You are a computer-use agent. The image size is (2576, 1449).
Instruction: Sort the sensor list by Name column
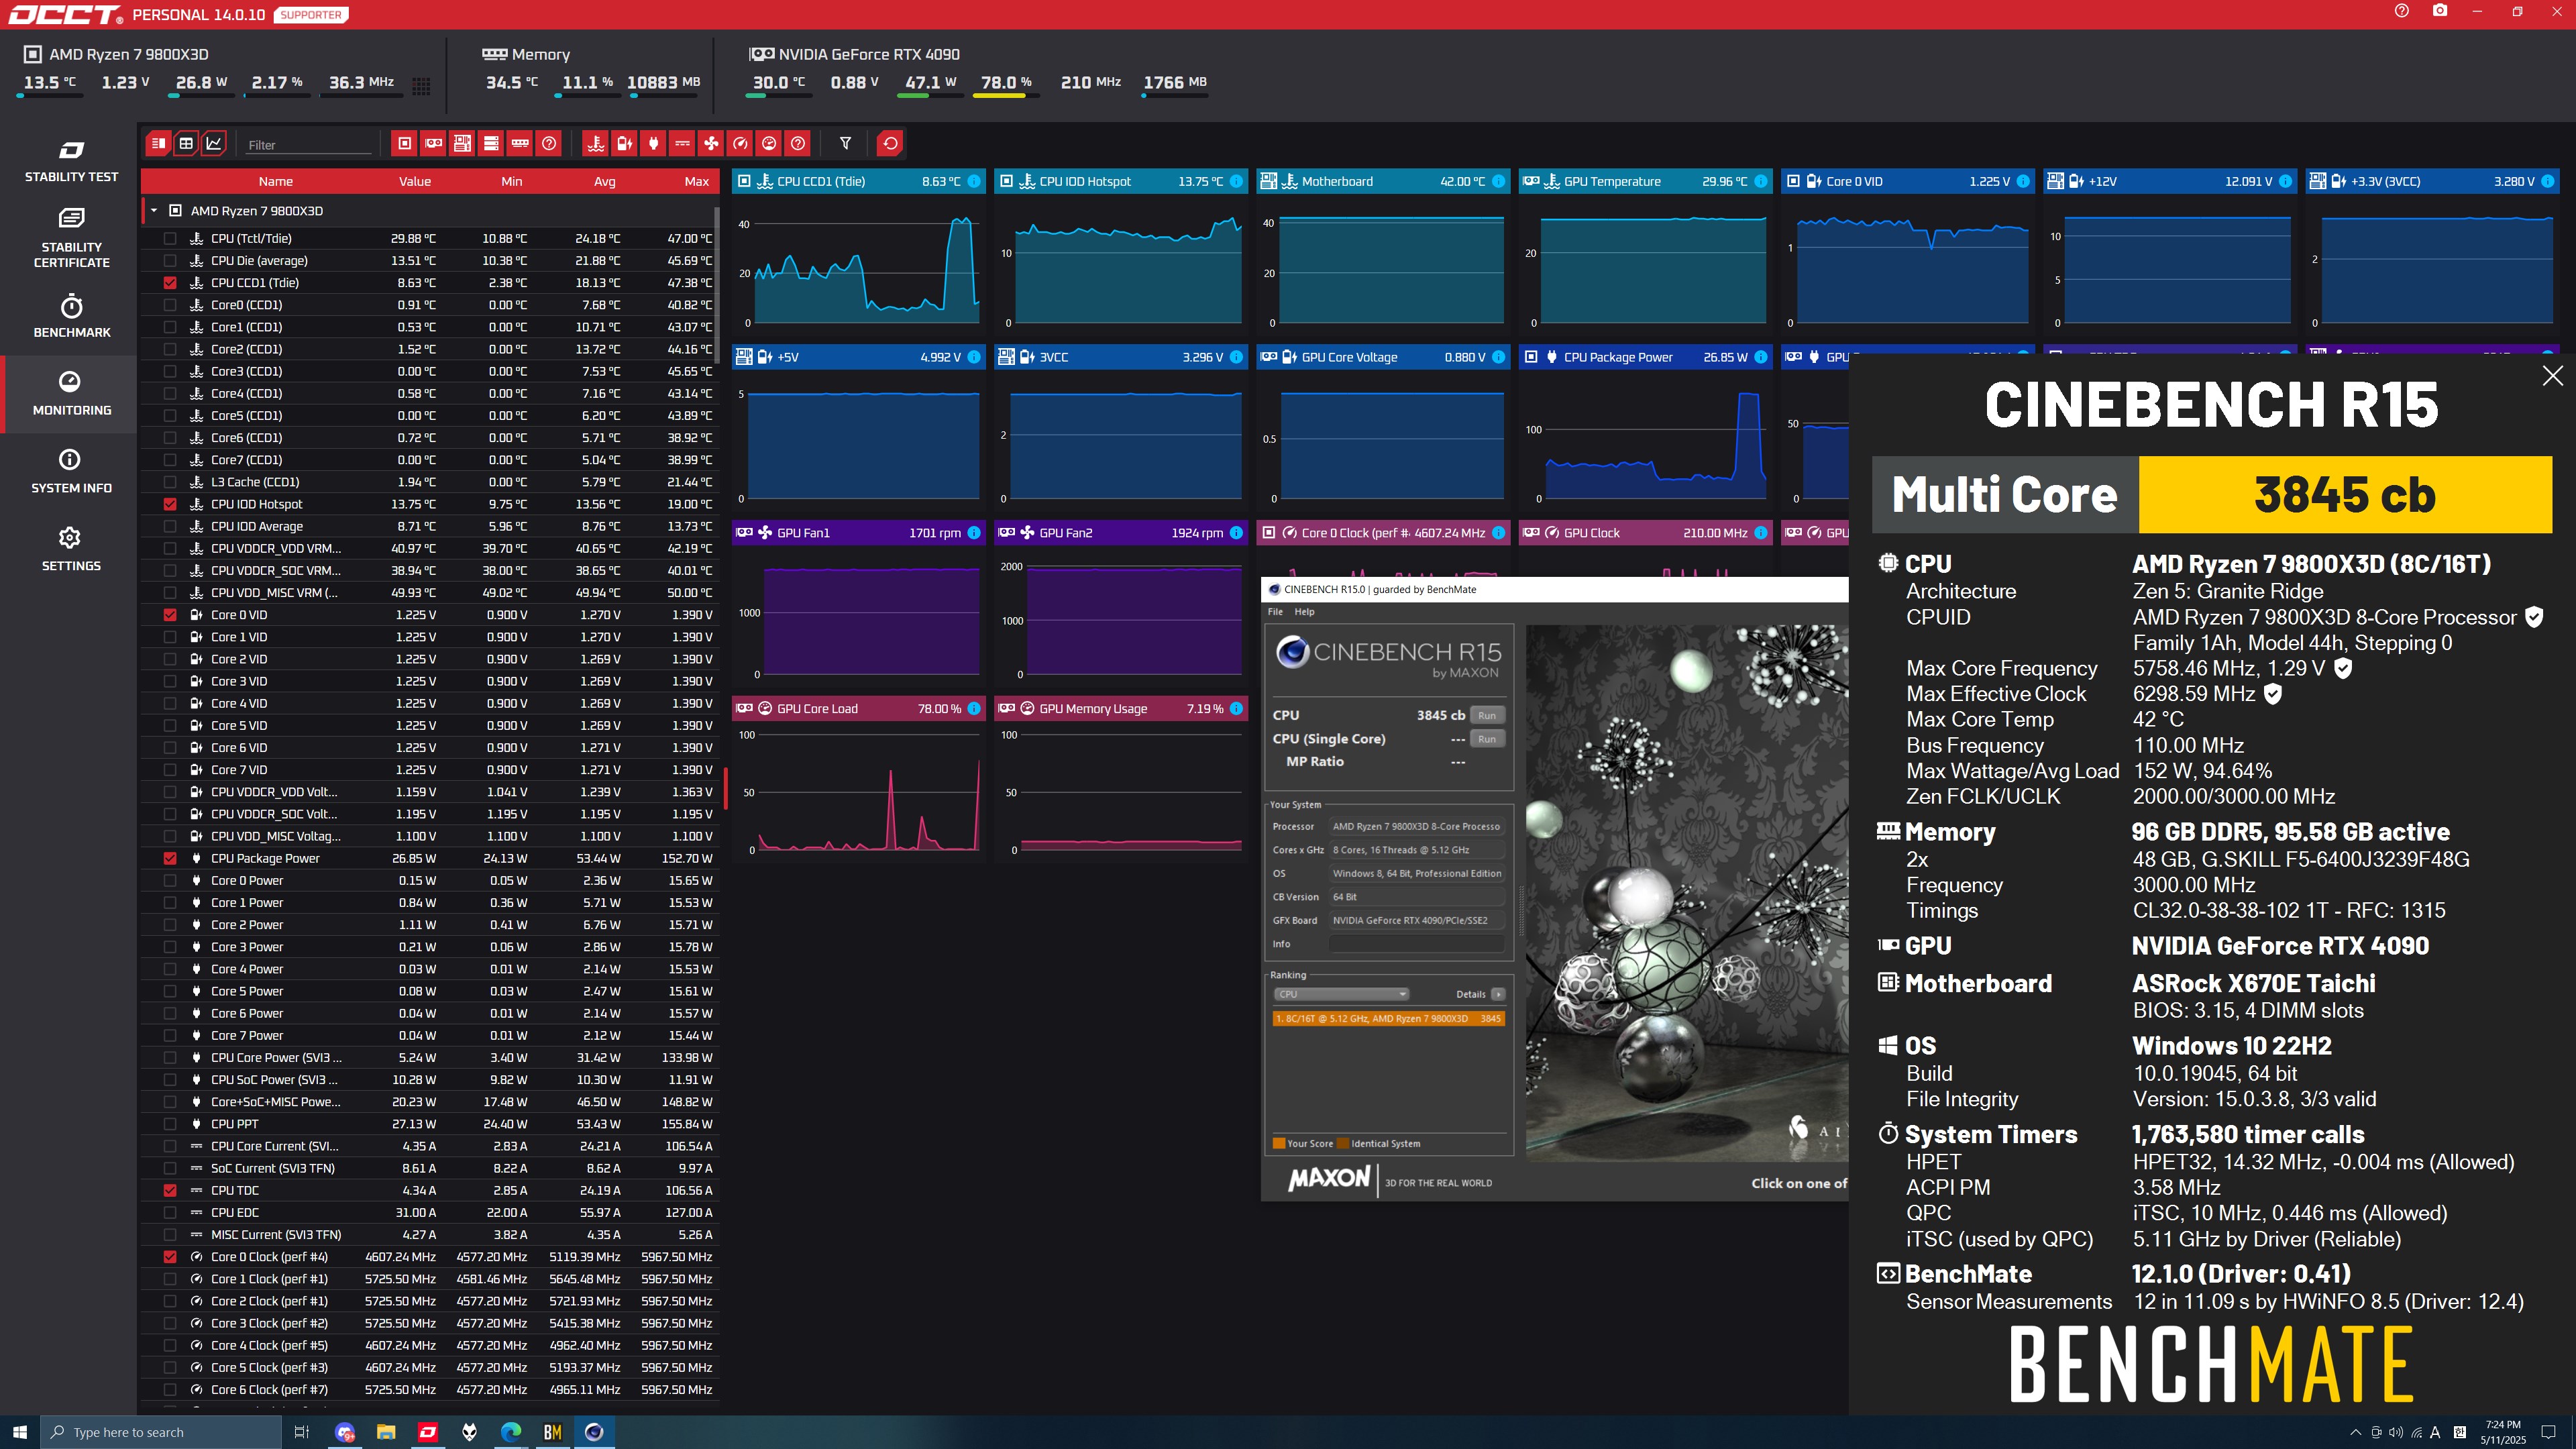(x=276, y=181)
